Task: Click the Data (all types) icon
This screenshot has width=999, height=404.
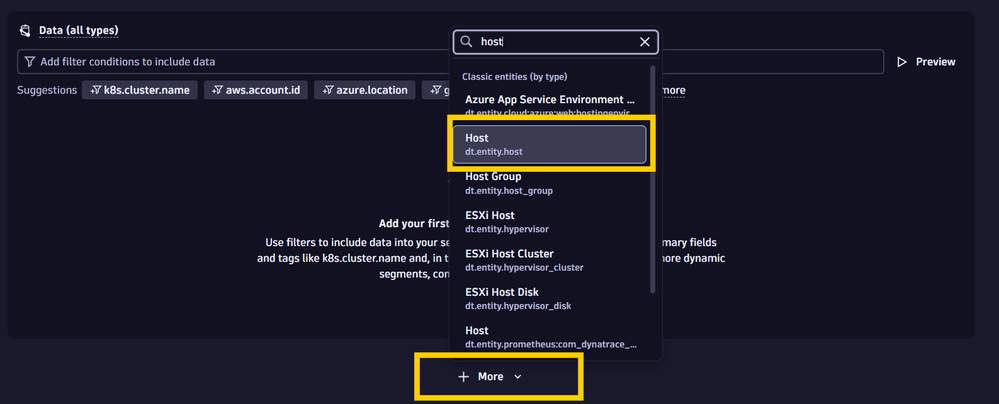Action: (25, 30)
